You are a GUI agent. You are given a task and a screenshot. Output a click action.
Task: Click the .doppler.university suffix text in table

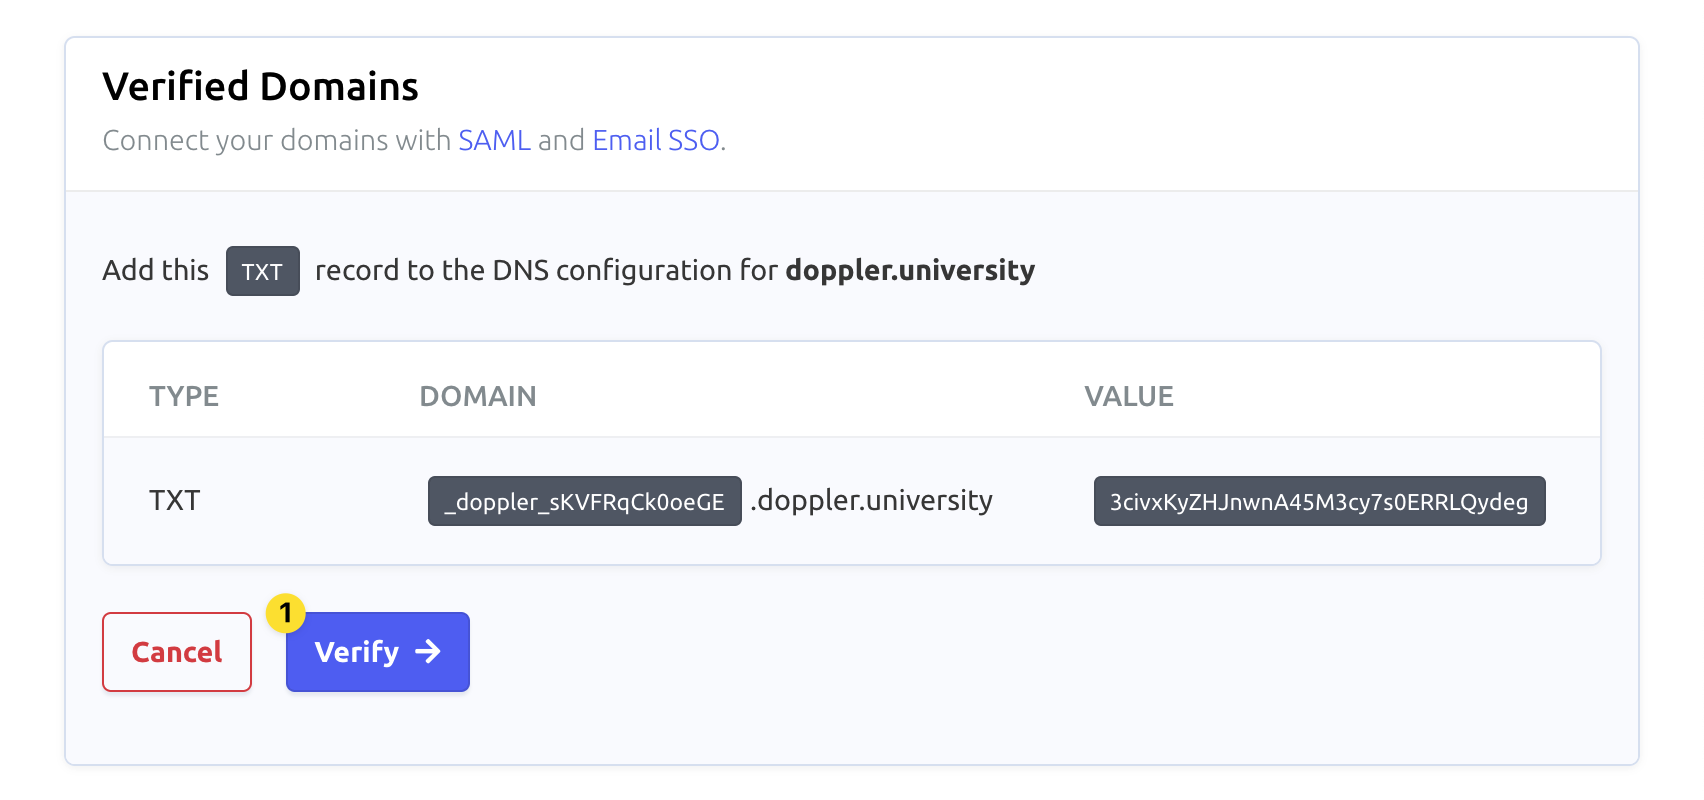[x=872, y=500]
